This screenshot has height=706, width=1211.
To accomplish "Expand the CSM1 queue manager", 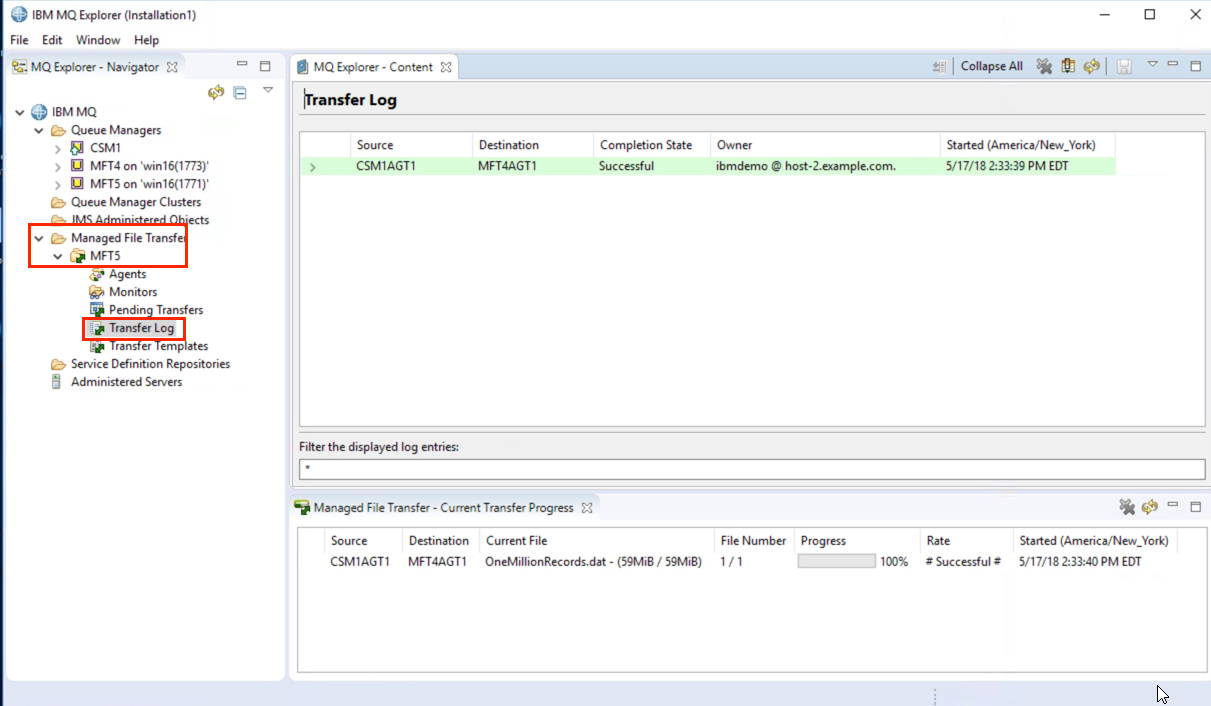I will [x=58, y=148].
